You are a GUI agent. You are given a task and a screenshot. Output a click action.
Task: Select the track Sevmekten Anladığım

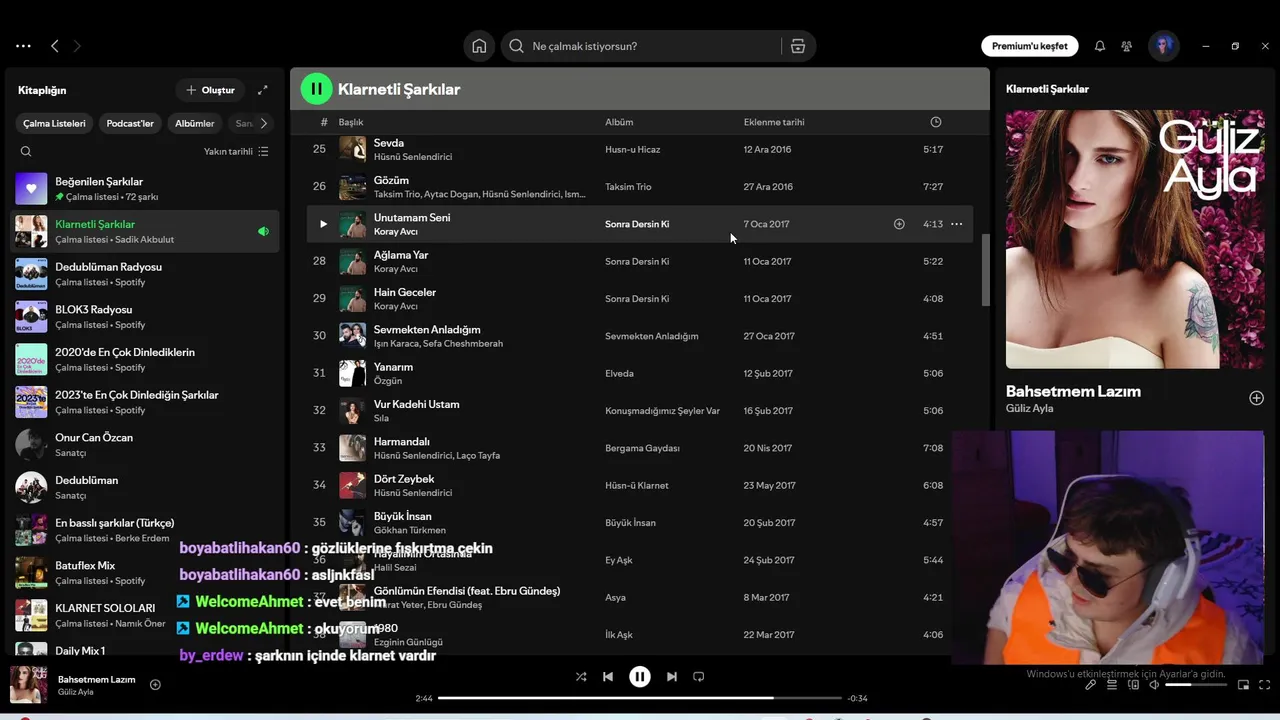coord(640,336)
